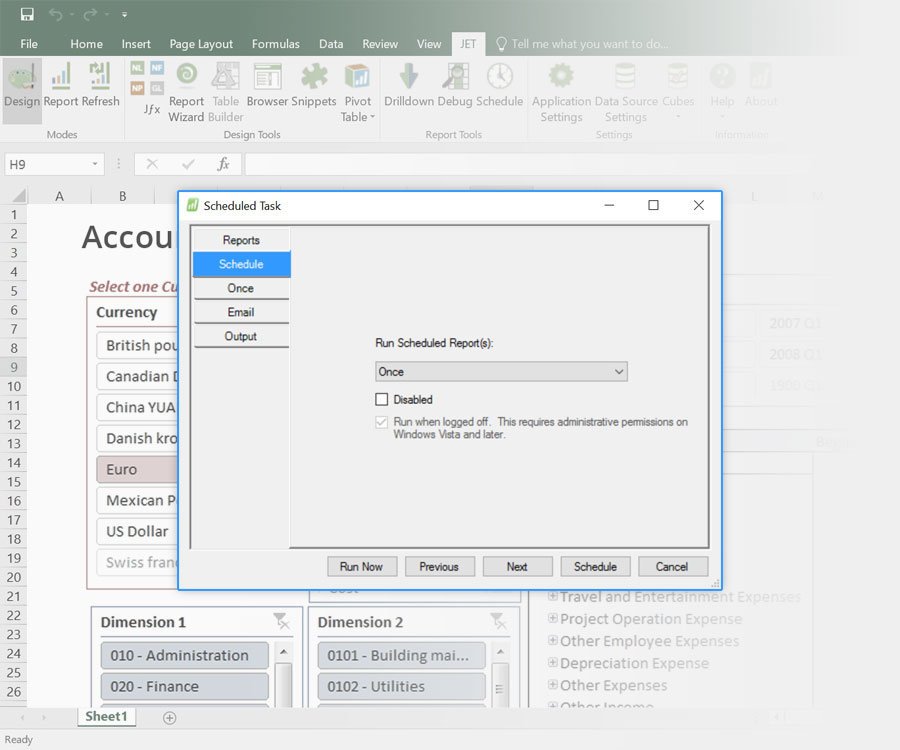
Task: Clear filter on Dimension 2 slicer
Action: point(498,621)
